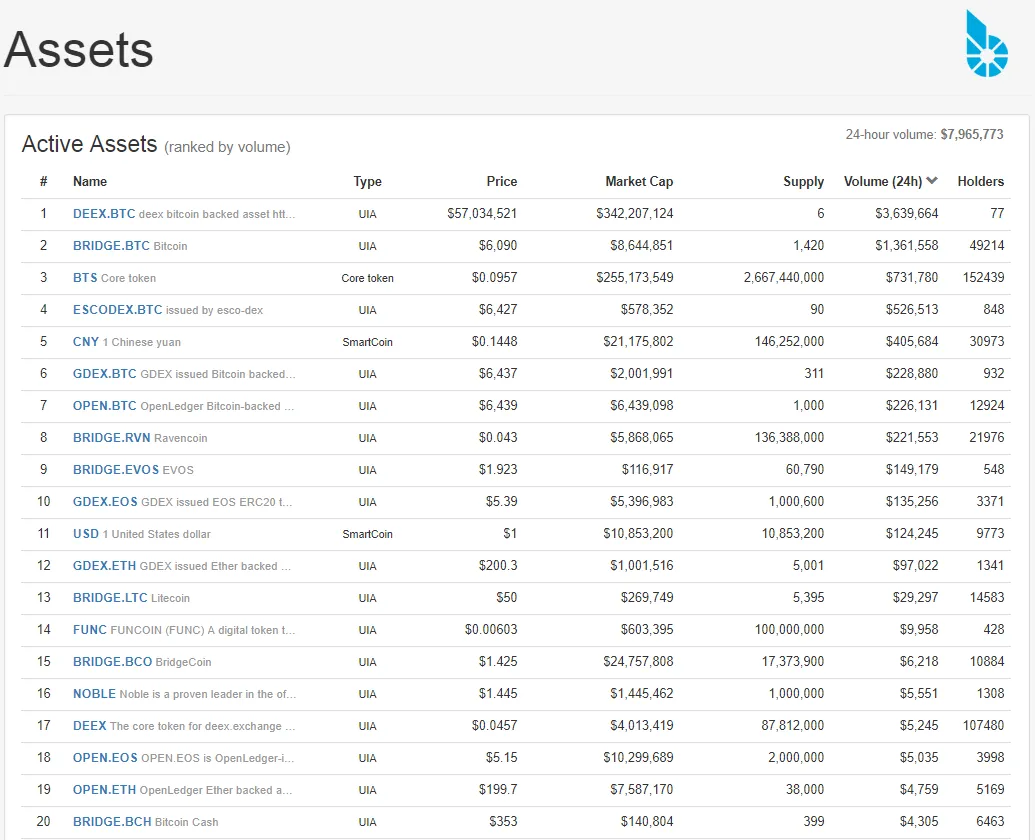Select the ESCODEX.BTC asset
This screenshot has width=1035, height=840.
click(x=117, y=309)
